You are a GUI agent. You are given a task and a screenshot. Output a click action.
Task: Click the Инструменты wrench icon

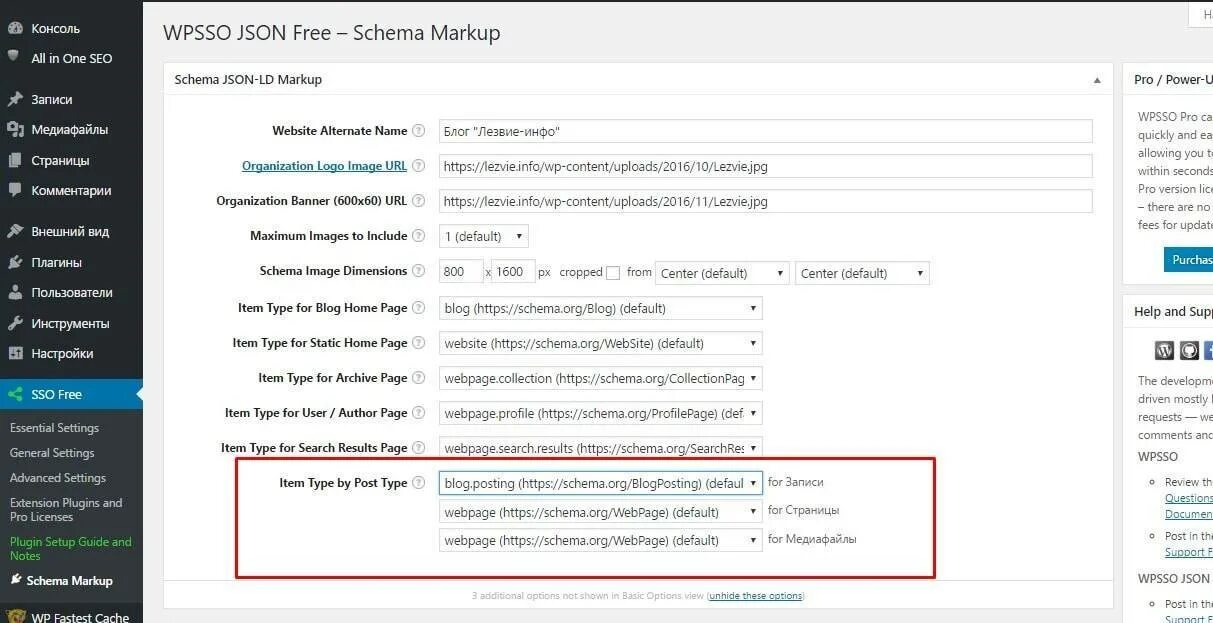pyautogui.click(x=15, y=323)
